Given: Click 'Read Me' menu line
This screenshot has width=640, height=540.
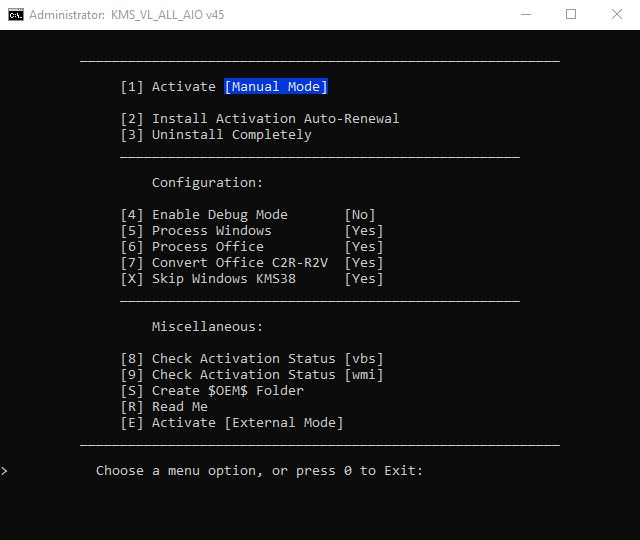Looking at the screenshot, I should click(164, 407).
